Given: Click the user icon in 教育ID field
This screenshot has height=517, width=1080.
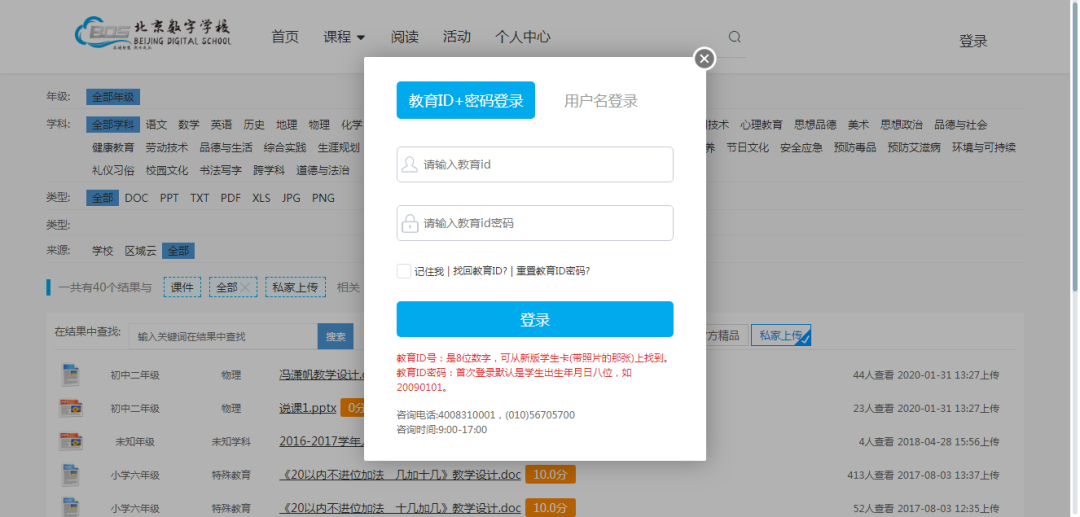Looking at the screenshot, I should point(409,165).
